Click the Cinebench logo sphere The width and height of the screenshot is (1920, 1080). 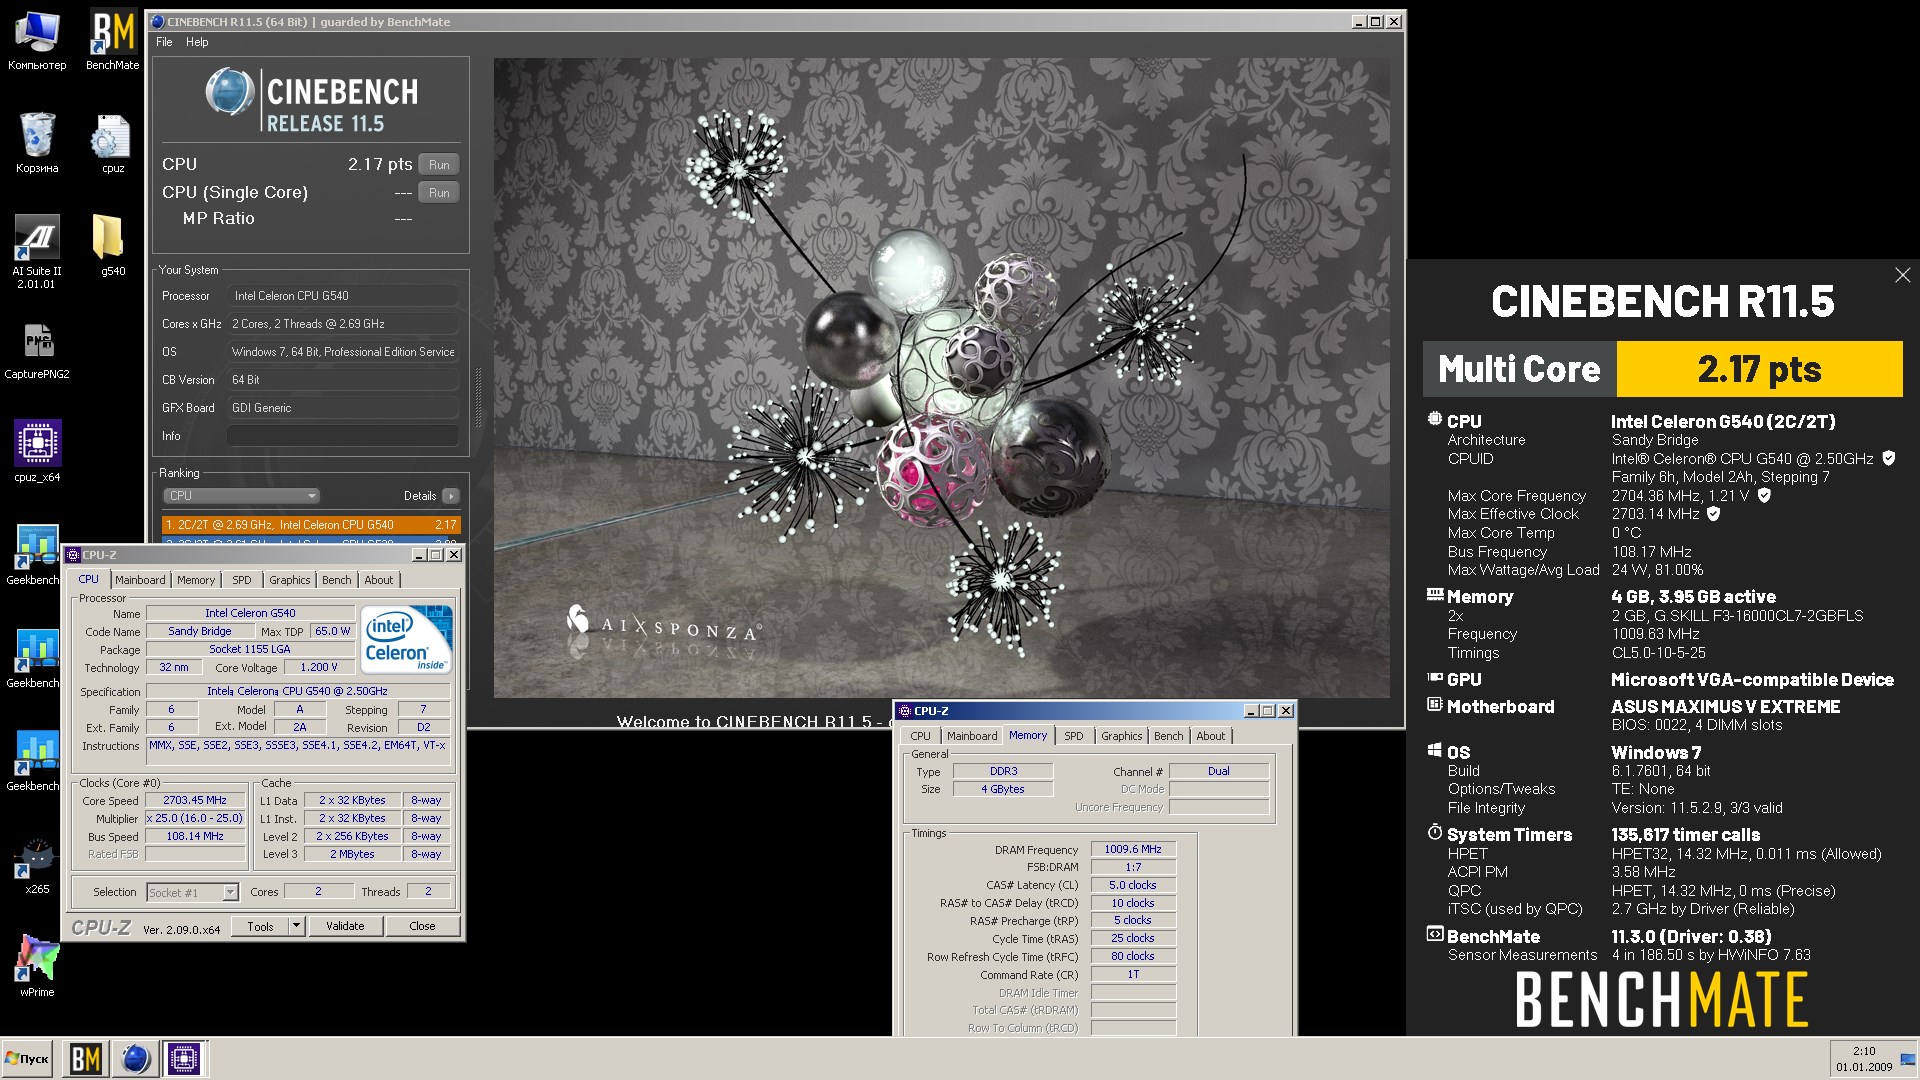[x=229, y=92]
